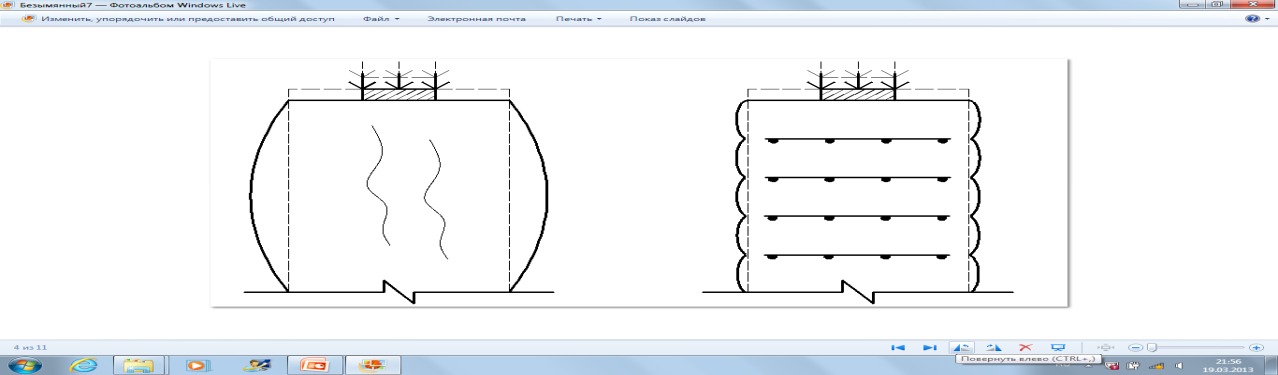
Task: Click the Photo Gallery icon beside edit link
Action: (x=30, y=19)
